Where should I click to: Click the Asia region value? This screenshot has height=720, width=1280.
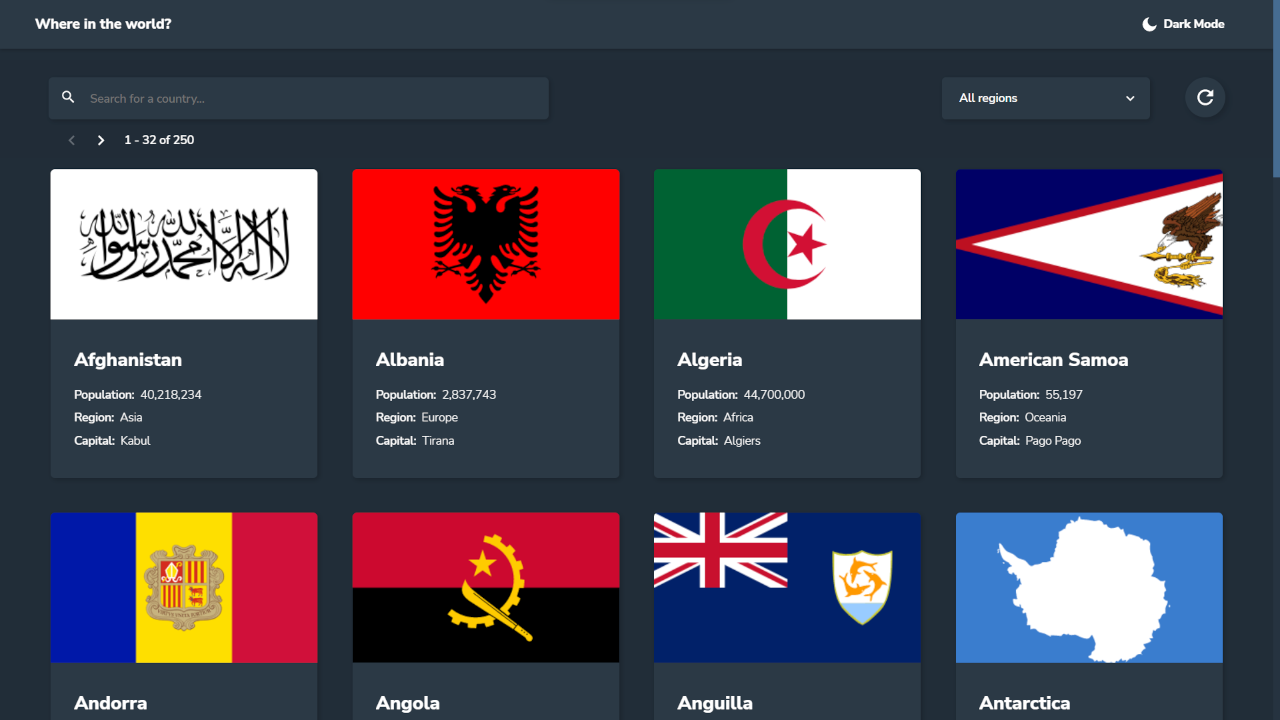tap(131, 418)
